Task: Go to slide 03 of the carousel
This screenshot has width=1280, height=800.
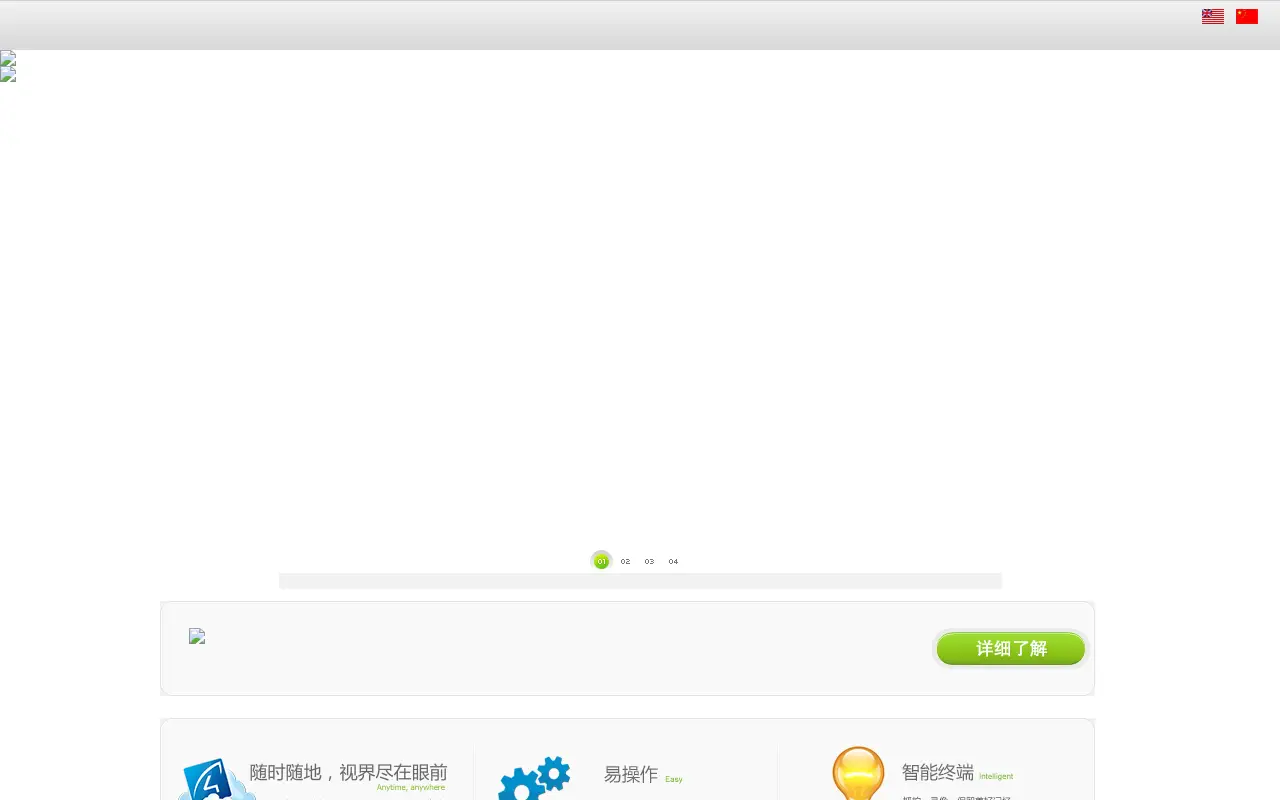Action: [649, 561]
